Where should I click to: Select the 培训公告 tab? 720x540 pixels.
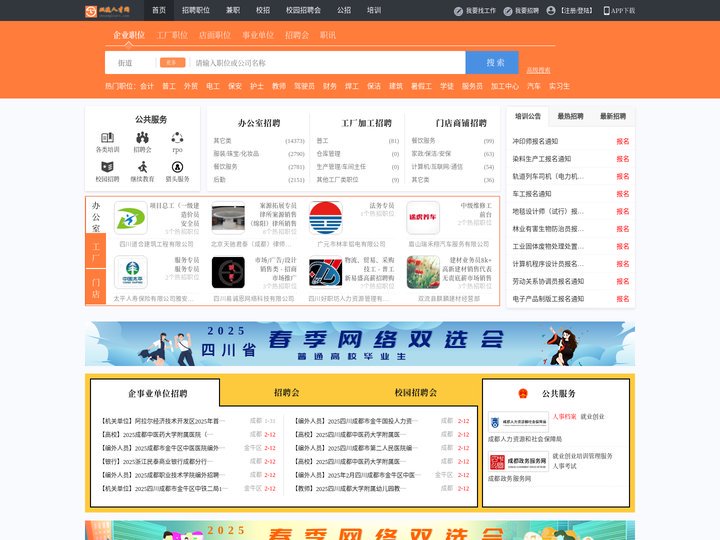tap(528, 117)
